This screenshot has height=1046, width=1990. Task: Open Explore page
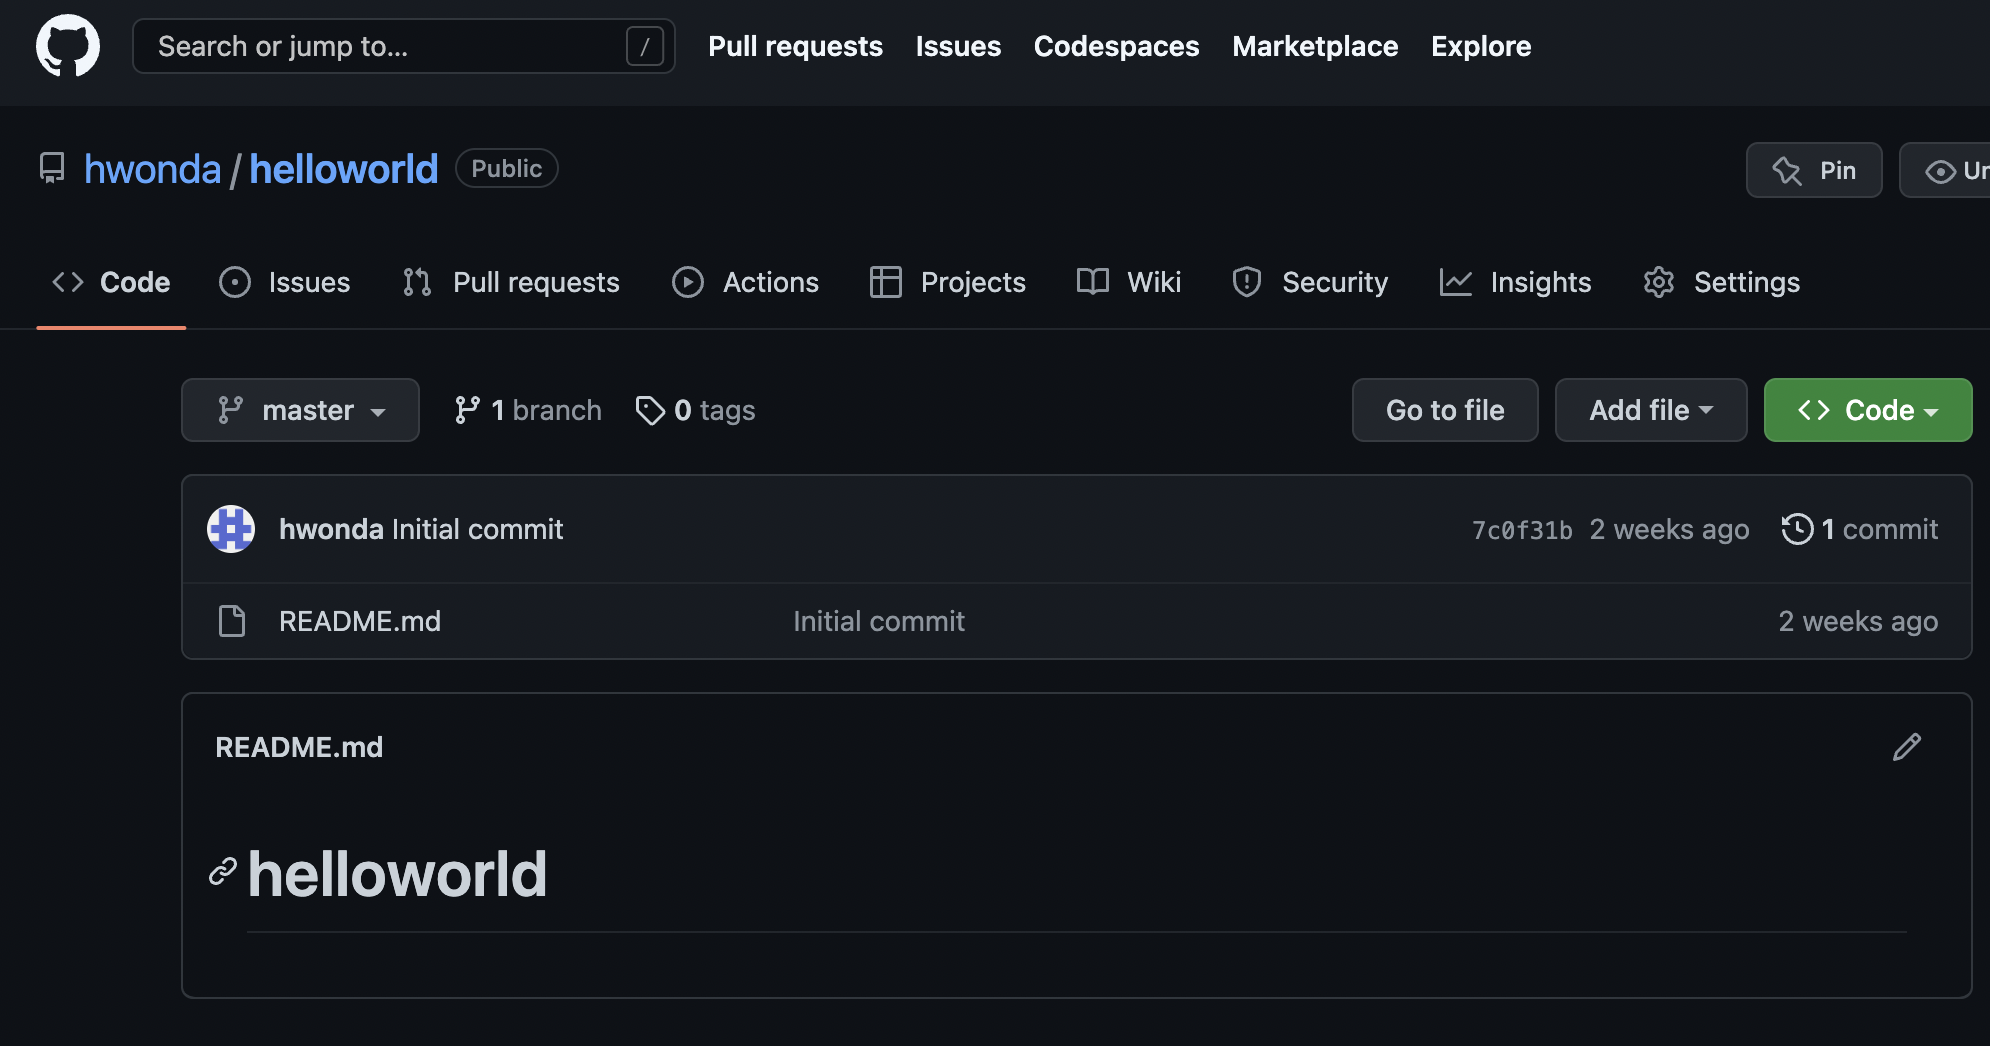[1480, 46]
